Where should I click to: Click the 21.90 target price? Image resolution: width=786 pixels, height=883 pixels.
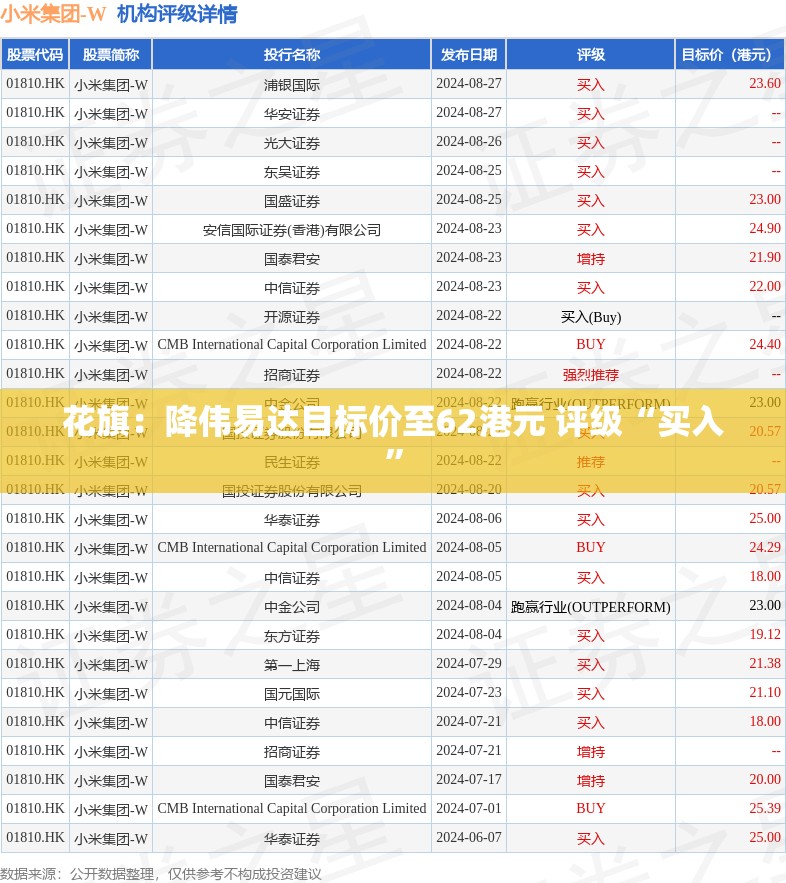[x=765, y=257]
